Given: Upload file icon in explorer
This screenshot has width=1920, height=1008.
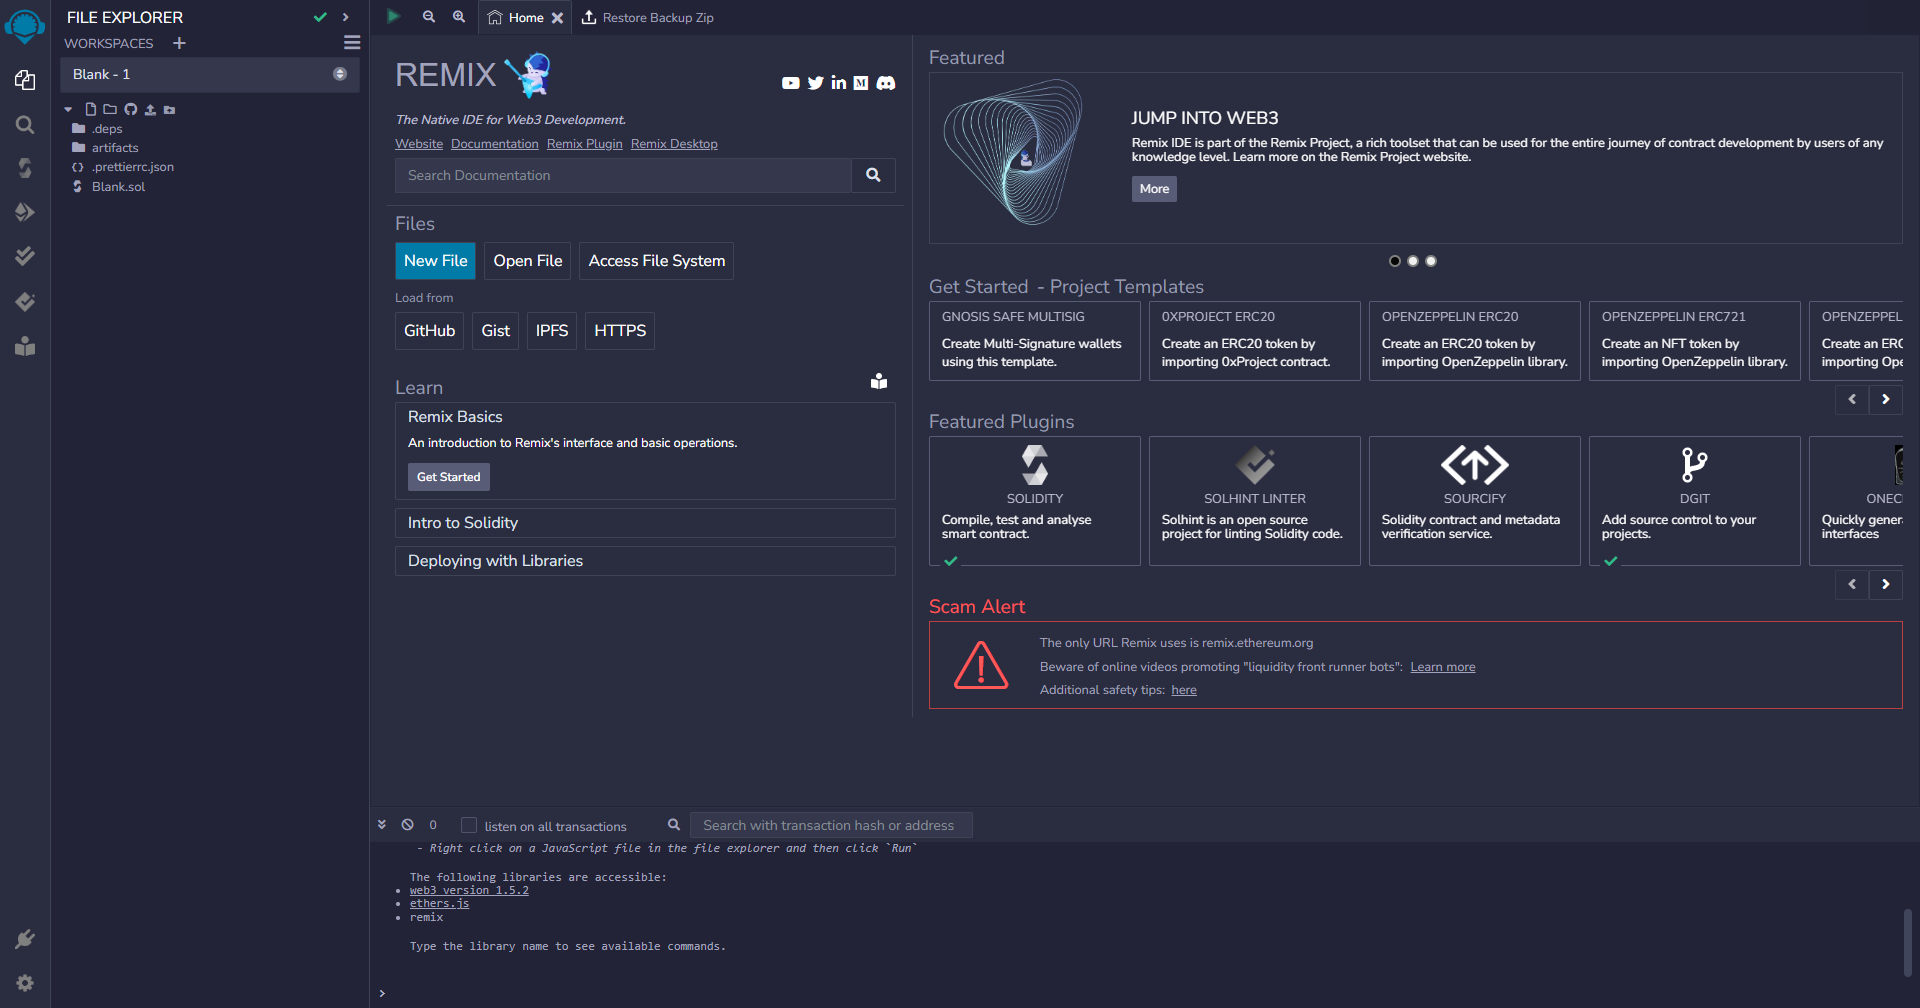Looking at the screenshot, I should click(x=150, y=109).
